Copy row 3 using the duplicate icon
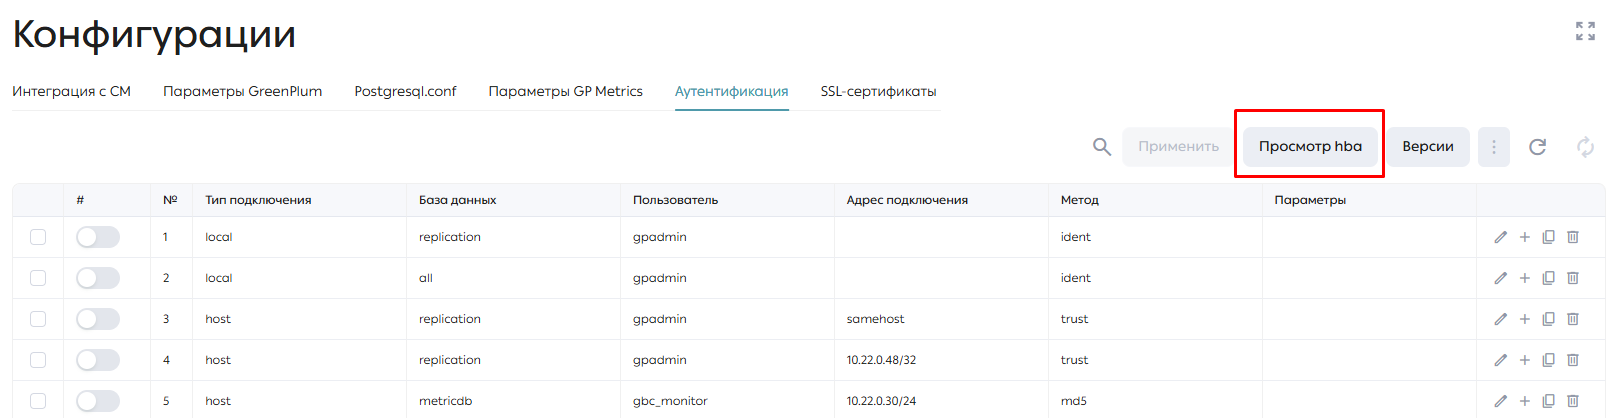 [x=1548, y=319]
